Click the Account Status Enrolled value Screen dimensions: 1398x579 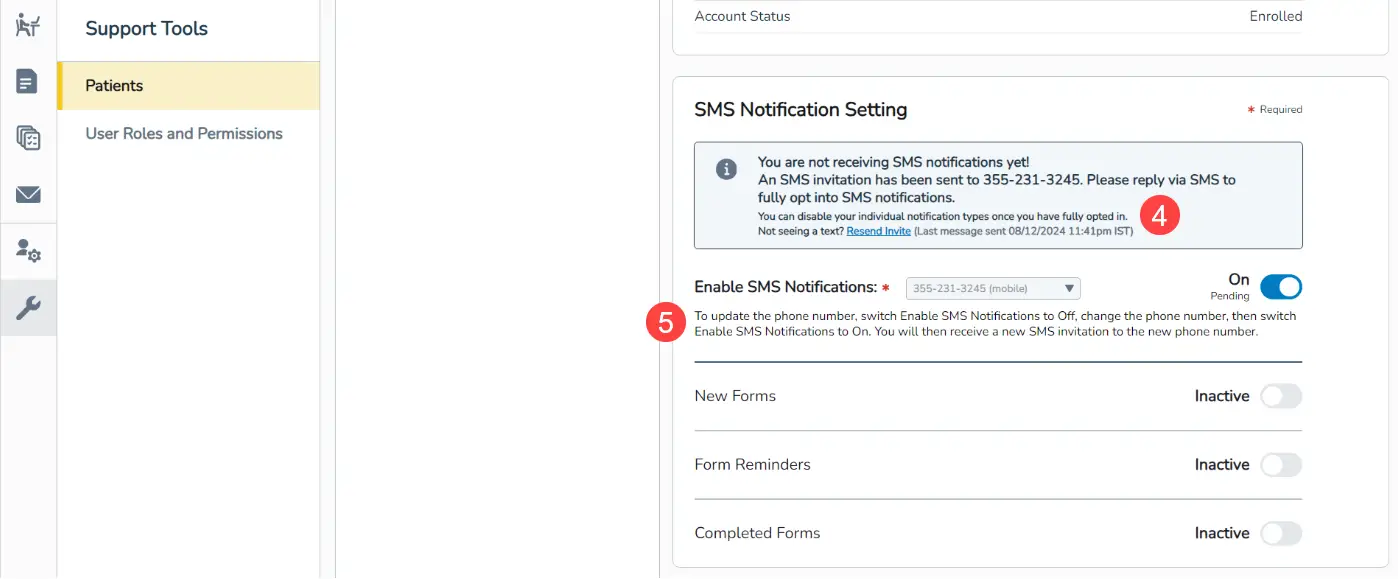pos(1275,16)
